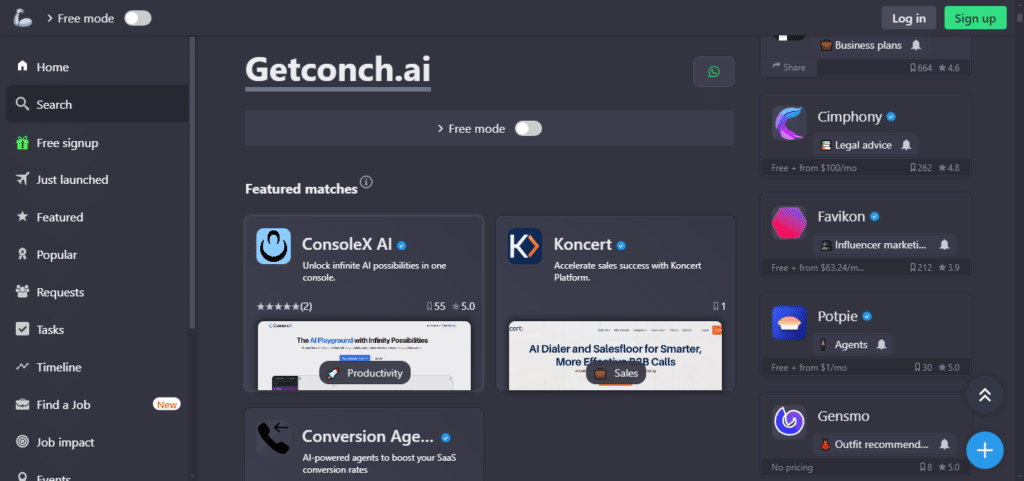Click Koncert website preview thumbnail
1024x481 pixels.
tap(615, 356)
